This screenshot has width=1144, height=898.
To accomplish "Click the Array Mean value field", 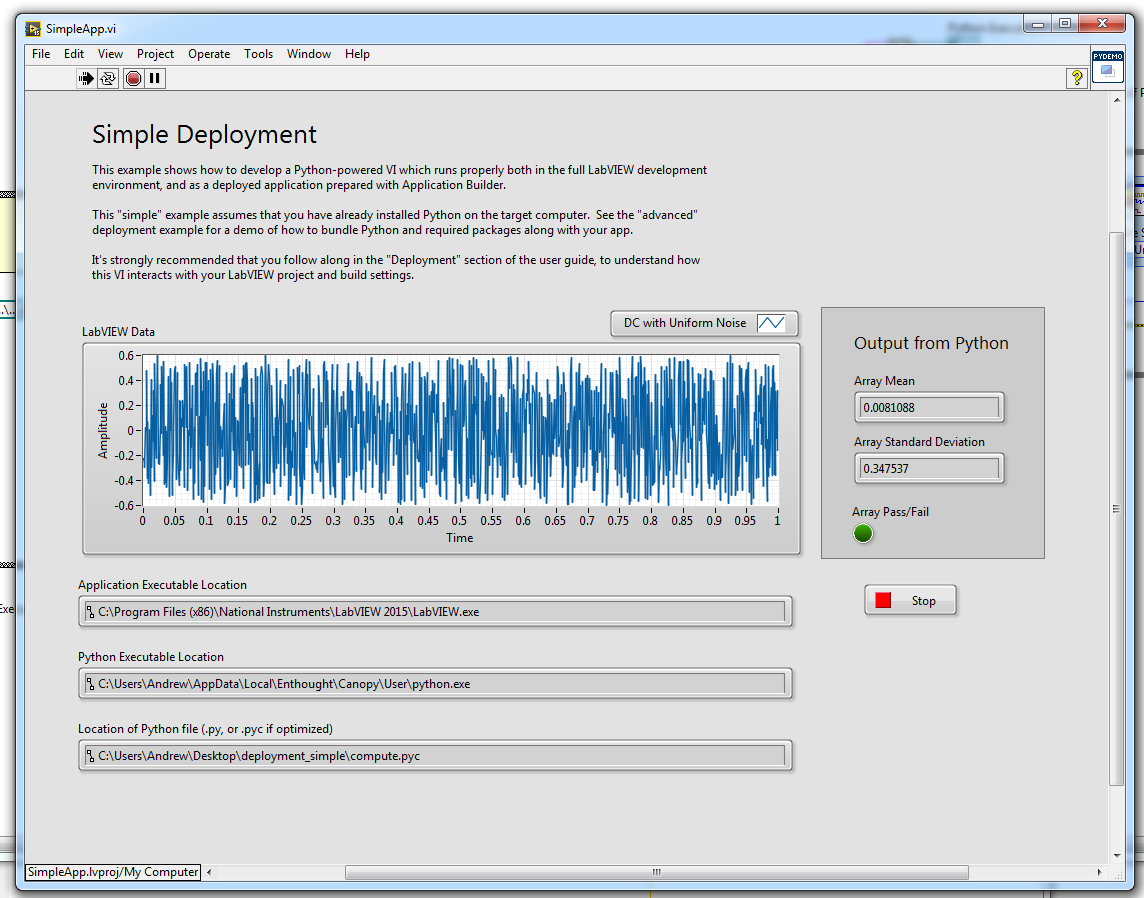I will [x=929, y=408].
